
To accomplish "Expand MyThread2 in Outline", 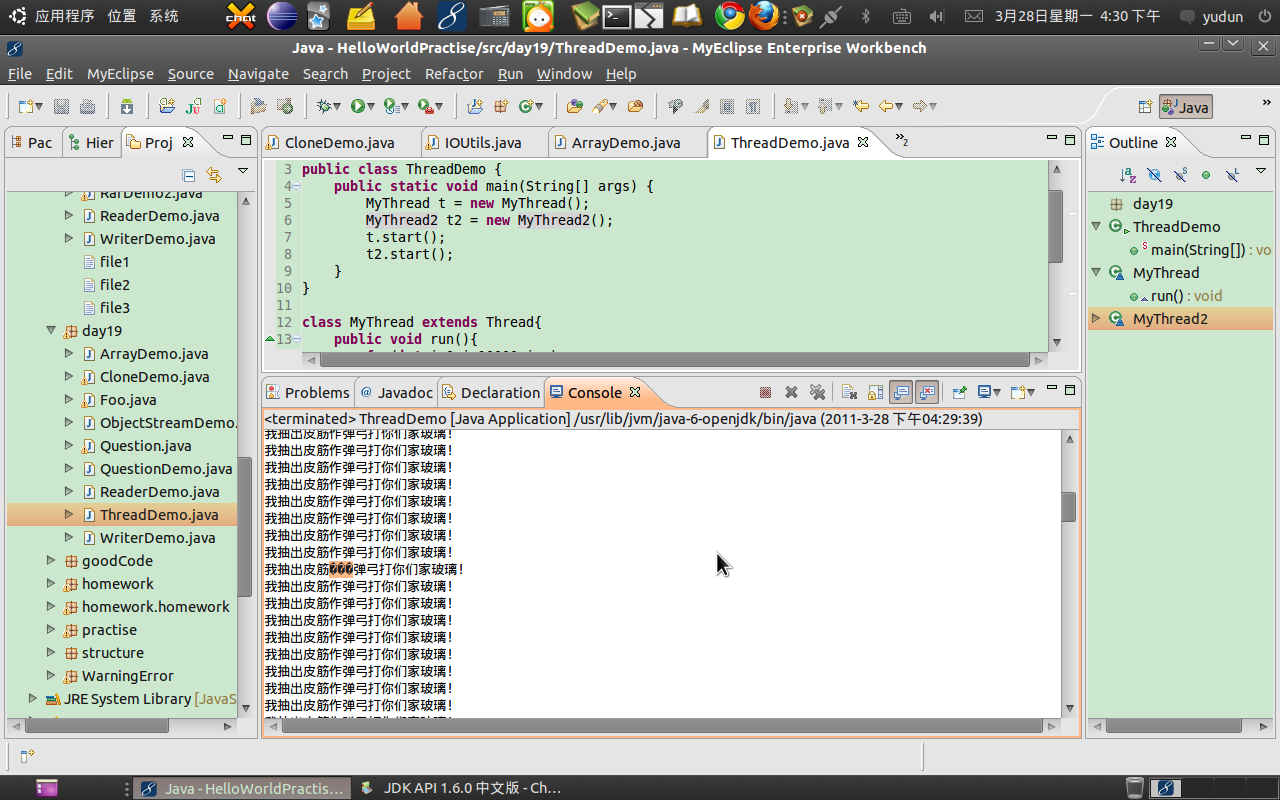I will click(1096, 319).
